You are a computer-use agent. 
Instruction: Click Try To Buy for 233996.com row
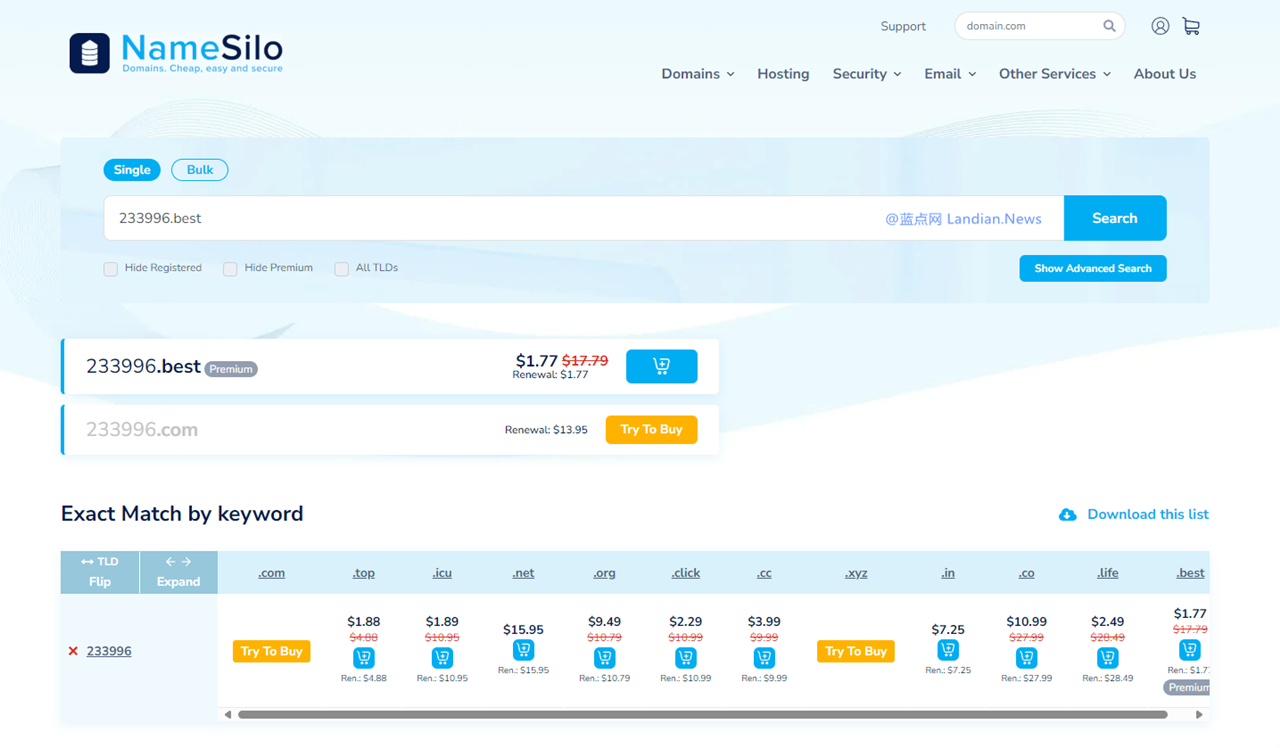click(651, 430)
